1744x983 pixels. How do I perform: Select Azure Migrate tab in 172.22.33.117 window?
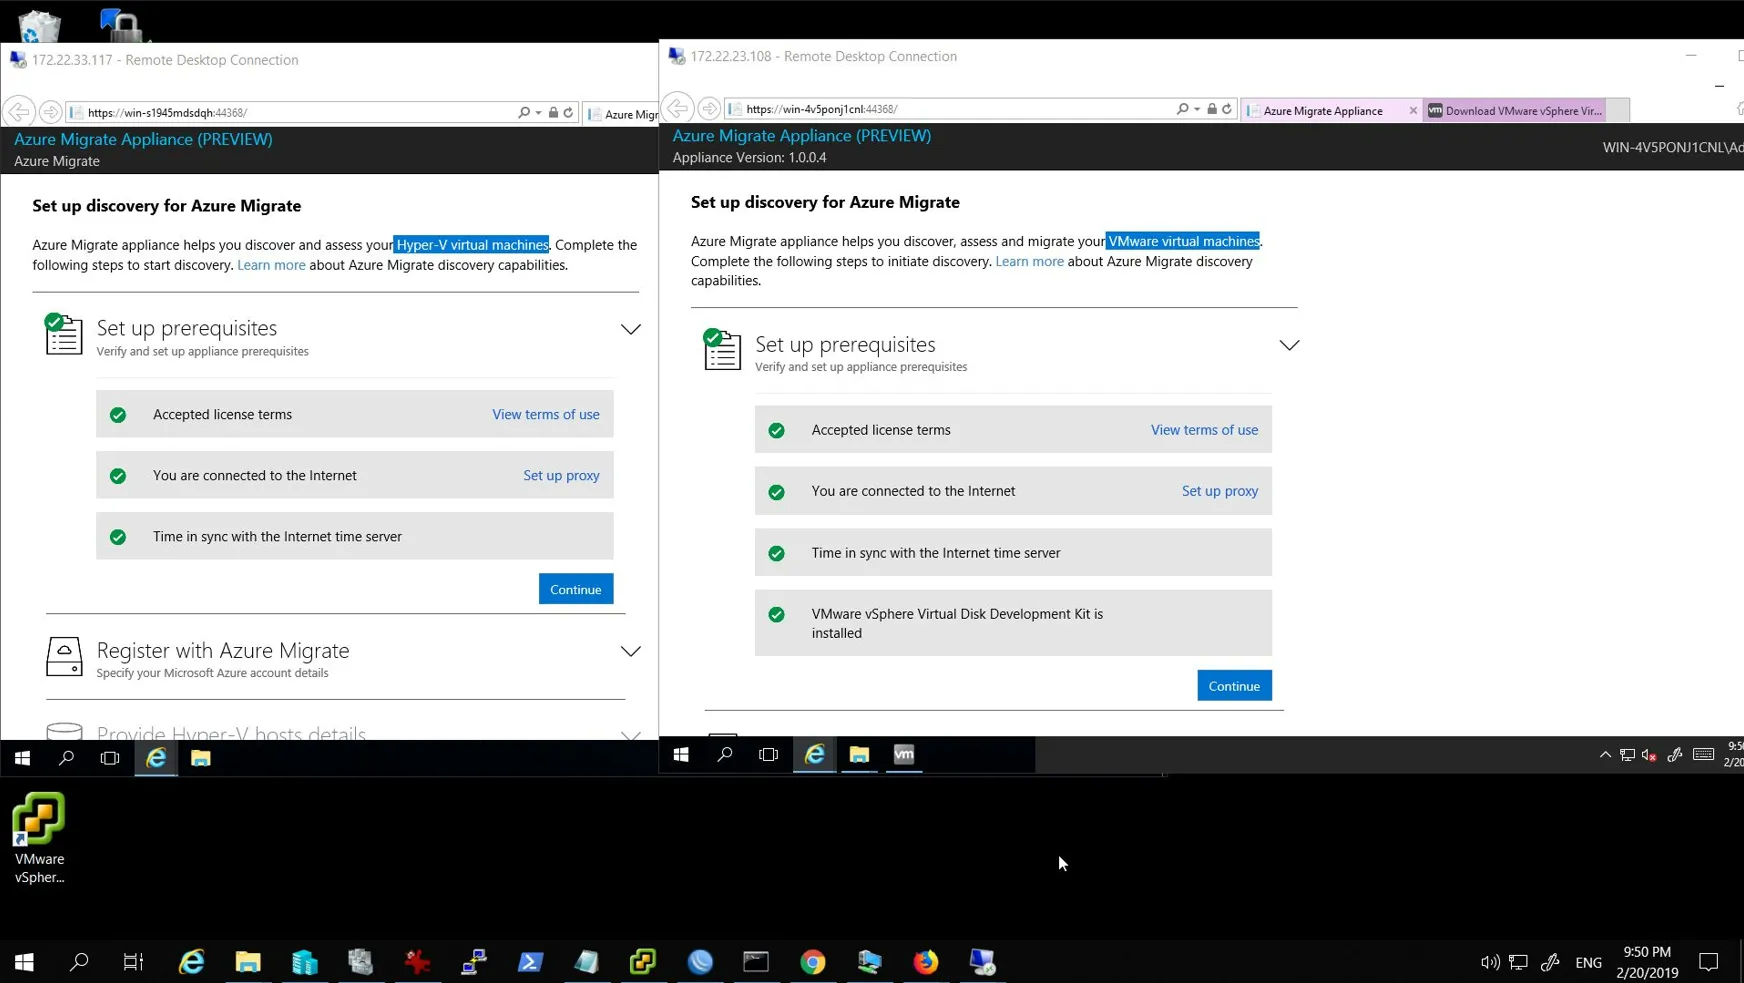pos(621,114)
